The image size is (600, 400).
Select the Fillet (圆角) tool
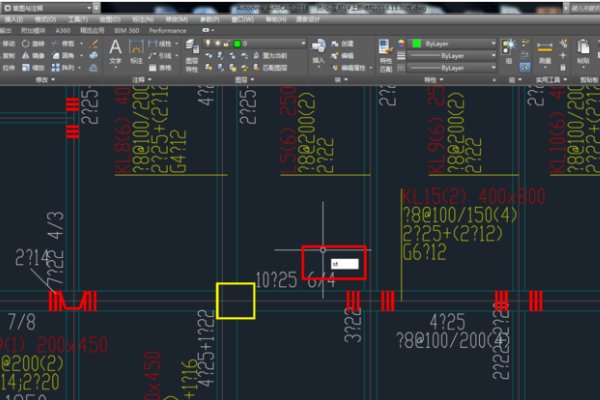tap(63, 56)
